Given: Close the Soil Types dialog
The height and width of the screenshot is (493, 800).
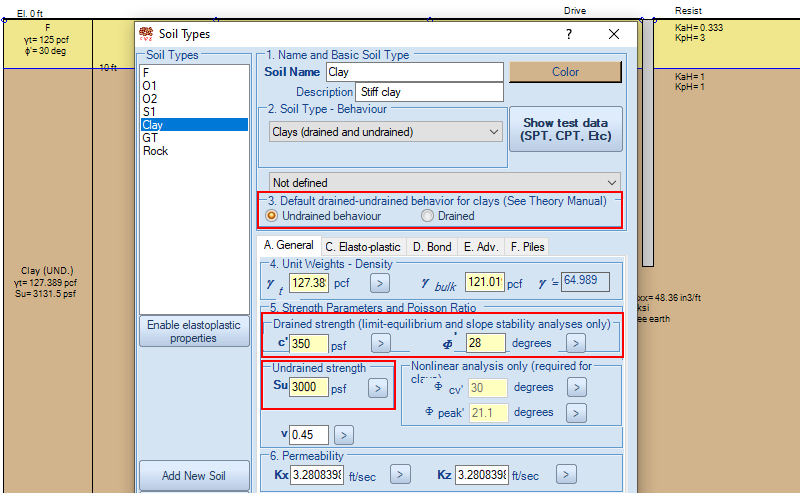Looking at the screenshot, I should 614,34.
